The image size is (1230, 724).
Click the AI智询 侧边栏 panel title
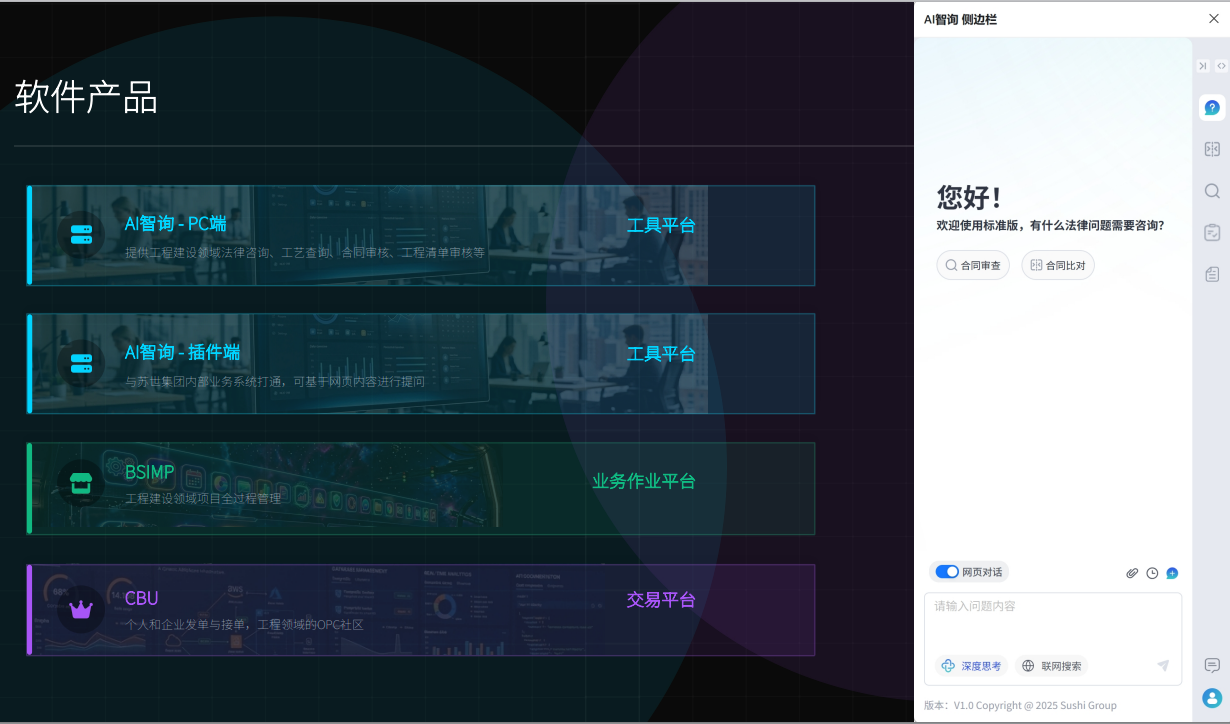960,19
